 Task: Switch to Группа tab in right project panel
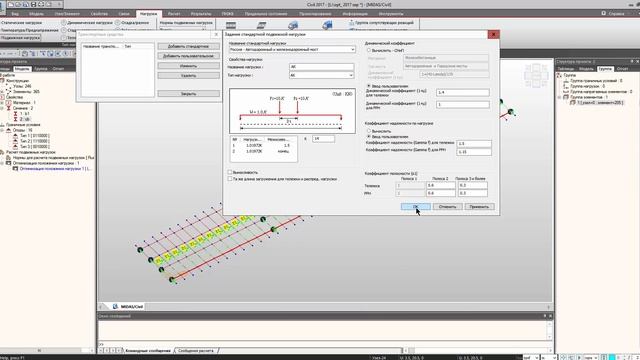[x=605, y=69]
